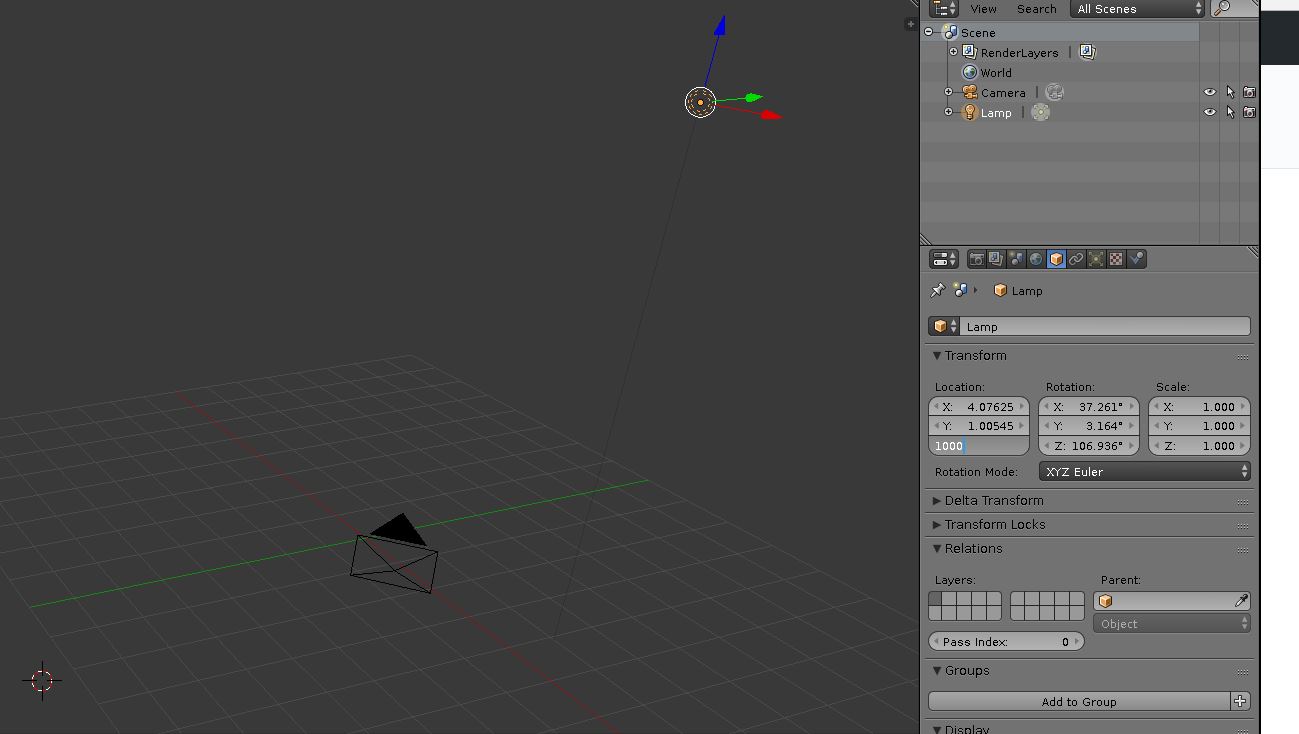Click the outliner search filter magnifier
This screenshot has width=1299, height=734.
[x=1222, y=8]
